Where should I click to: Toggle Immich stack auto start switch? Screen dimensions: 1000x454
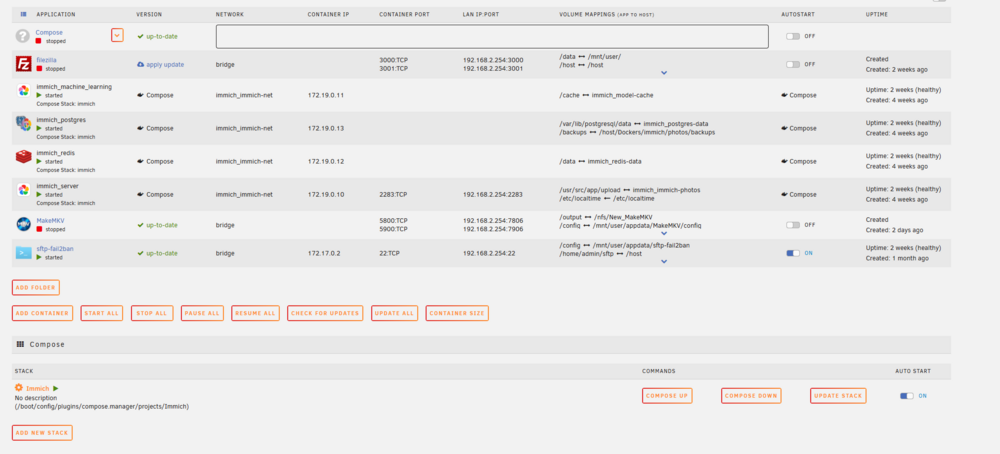tap(906, 396)
